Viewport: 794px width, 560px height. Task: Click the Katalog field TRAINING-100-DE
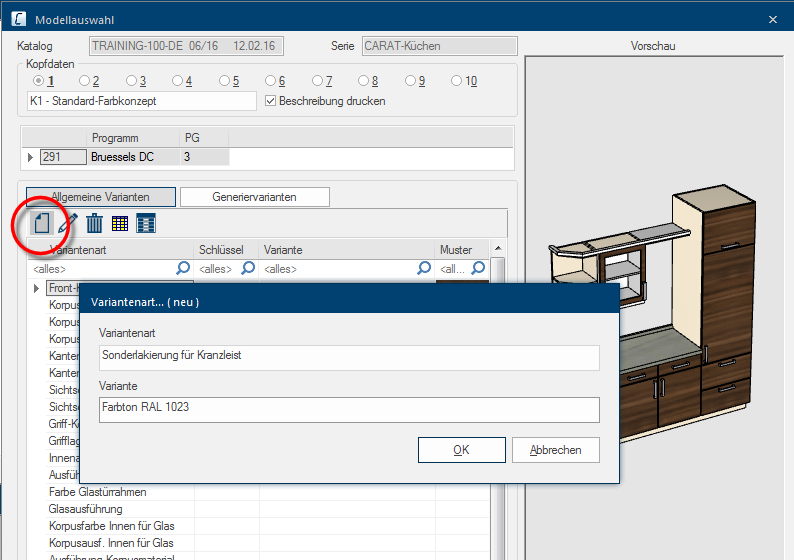[186, 46]
